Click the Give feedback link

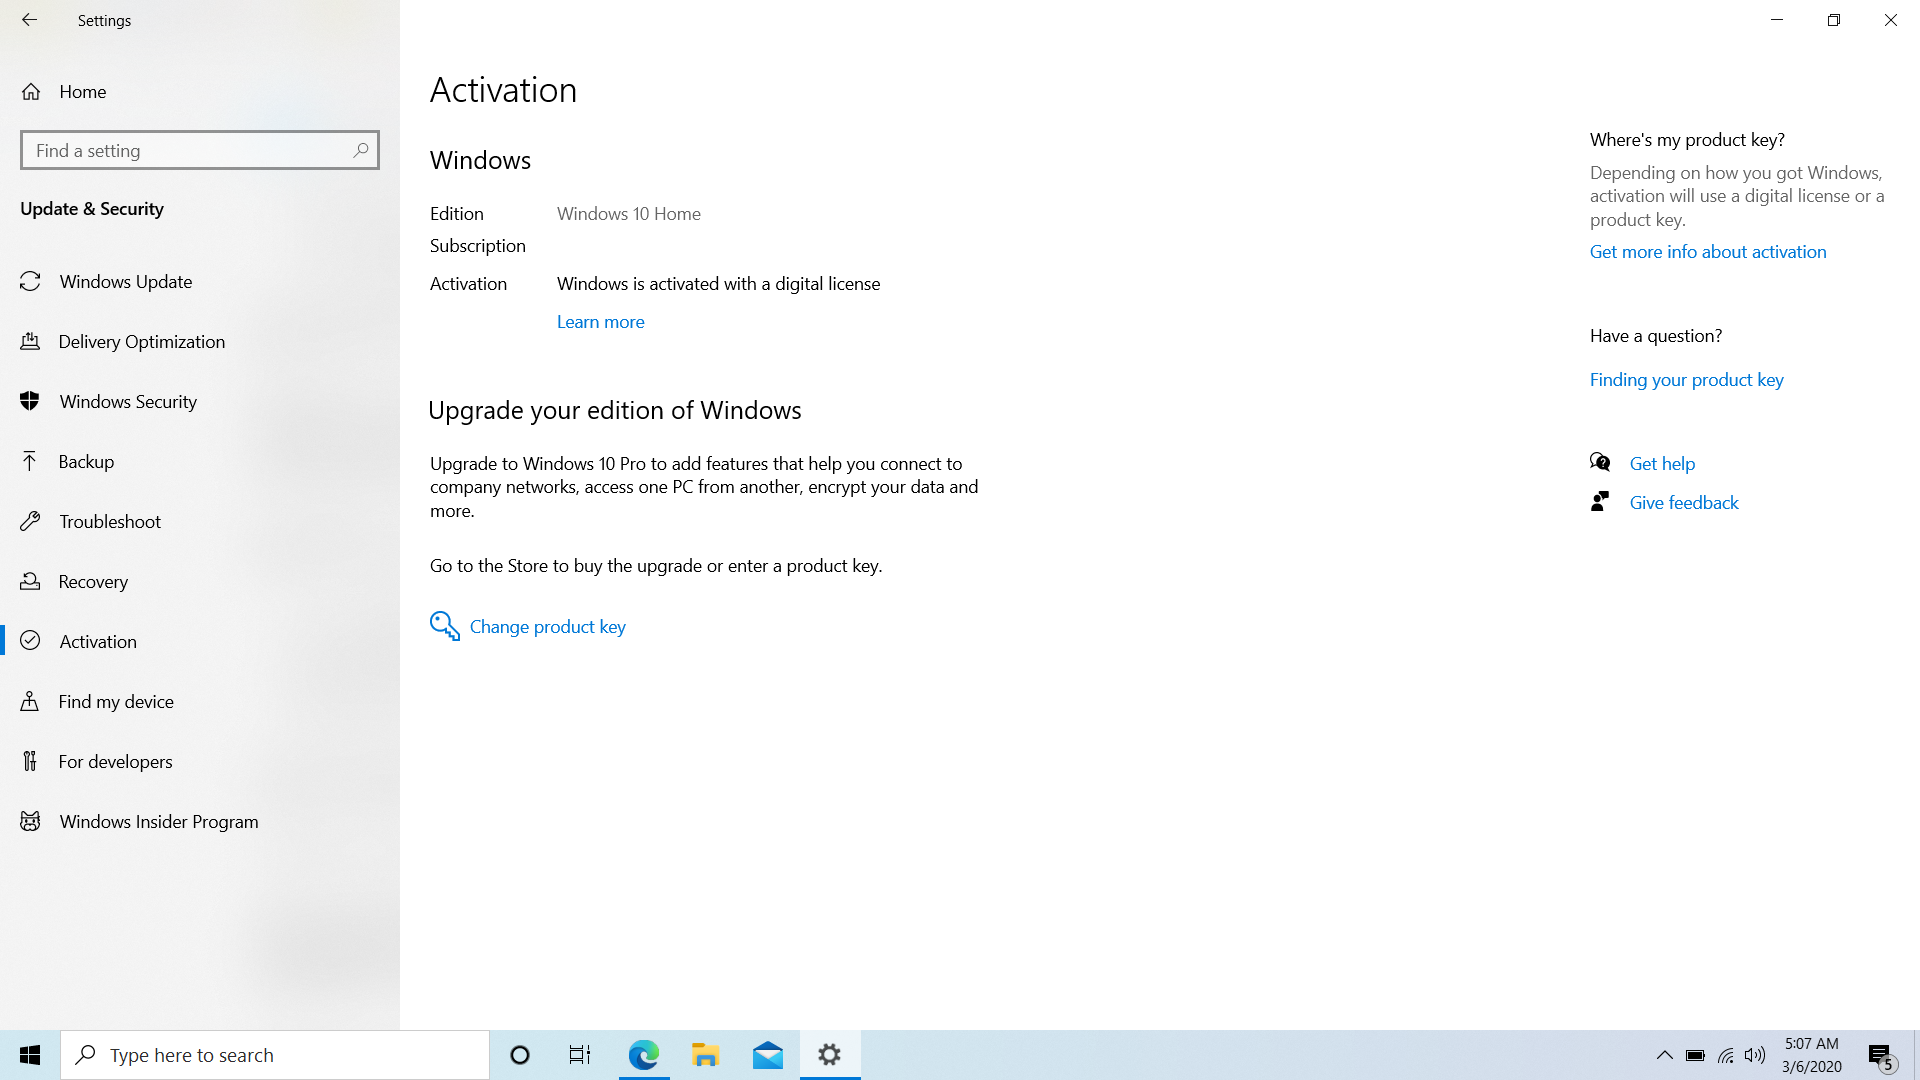pos(1684,503)
